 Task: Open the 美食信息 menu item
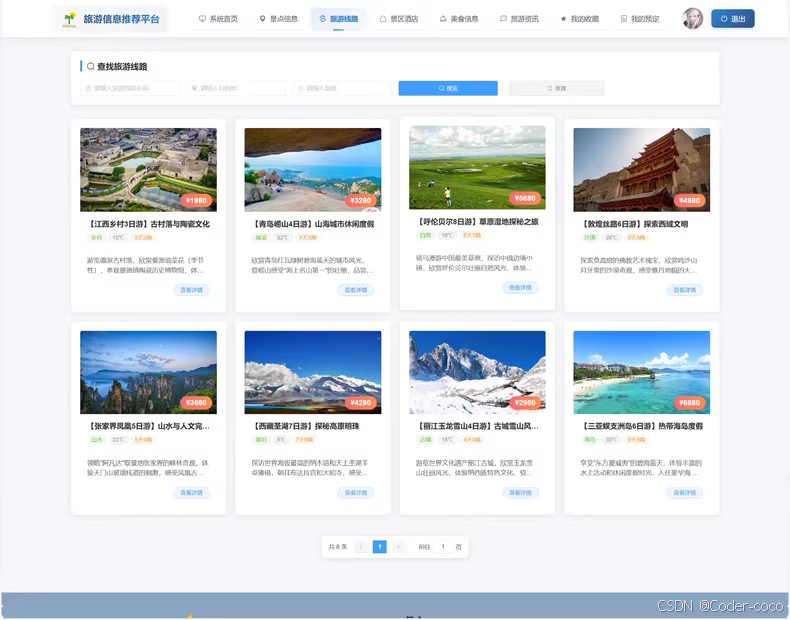pos(458,19)
